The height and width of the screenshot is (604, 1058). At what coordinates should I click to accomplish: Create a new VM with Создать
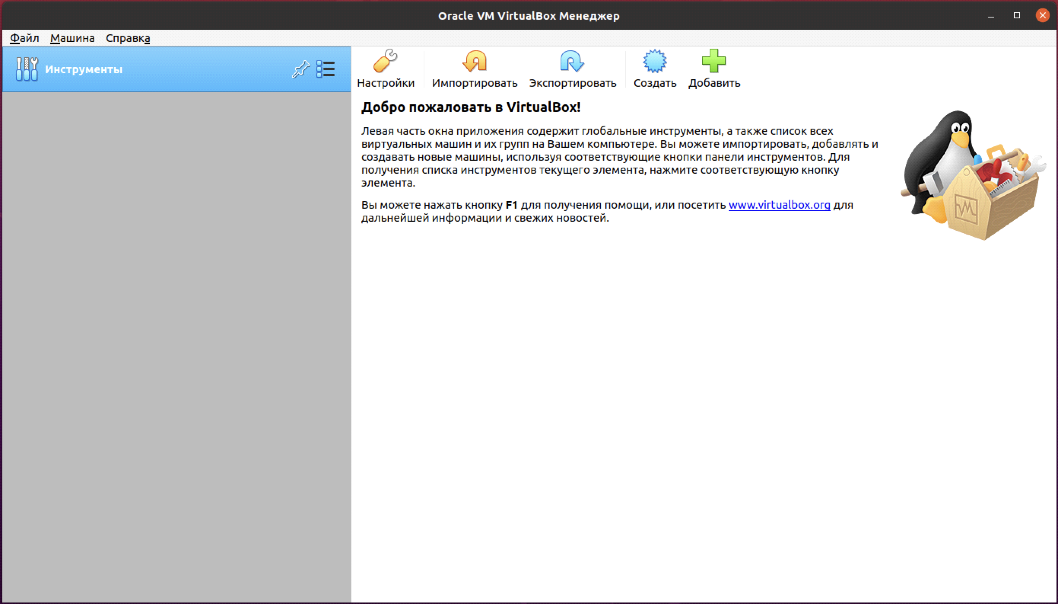[655, 69]
